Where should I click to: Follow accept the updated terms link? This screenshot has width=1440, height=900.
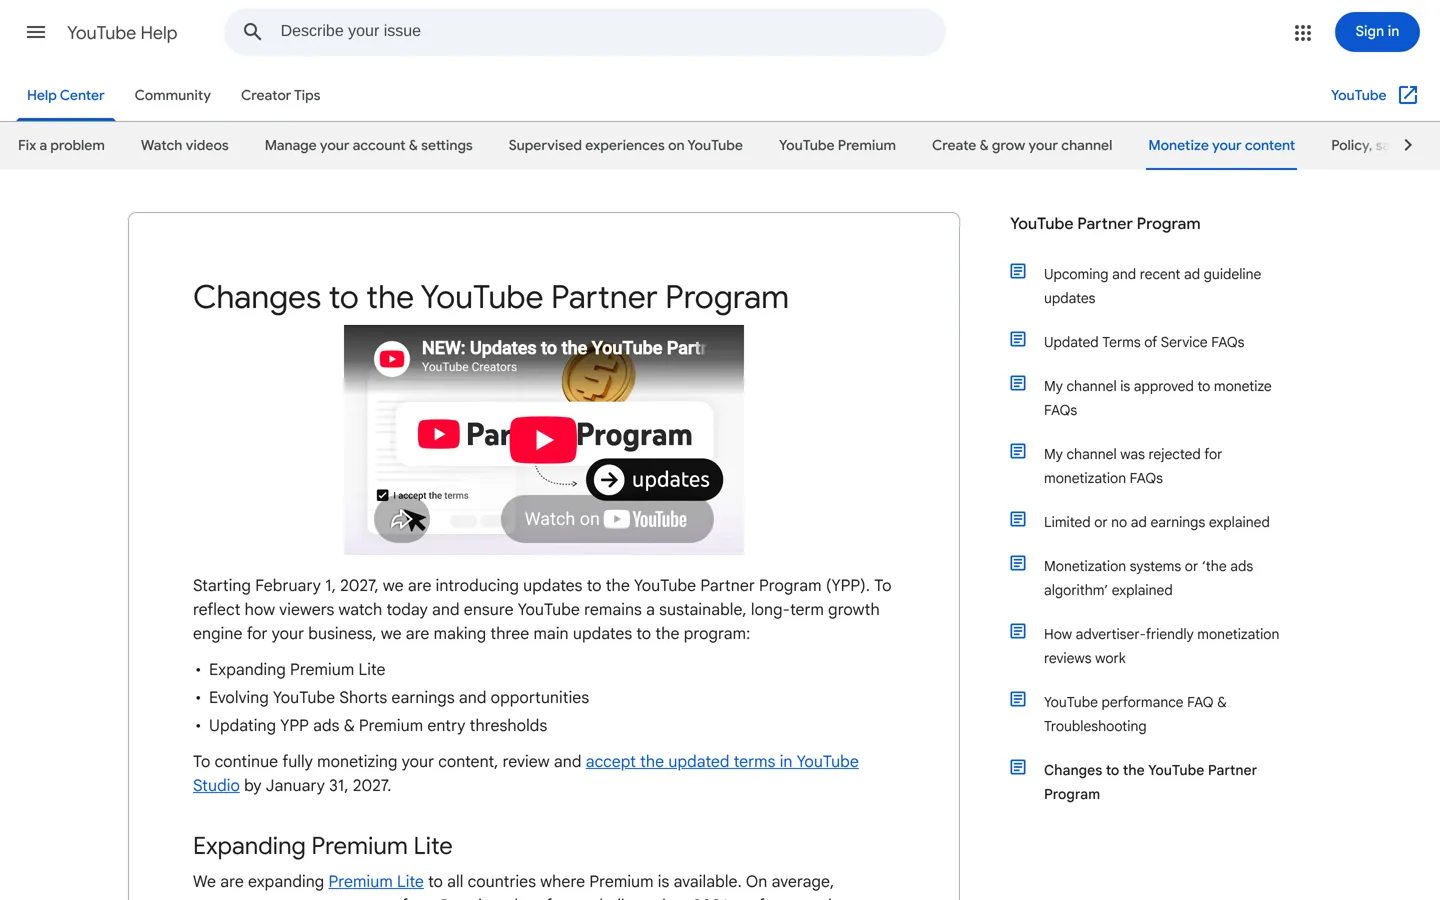[722, 761]
